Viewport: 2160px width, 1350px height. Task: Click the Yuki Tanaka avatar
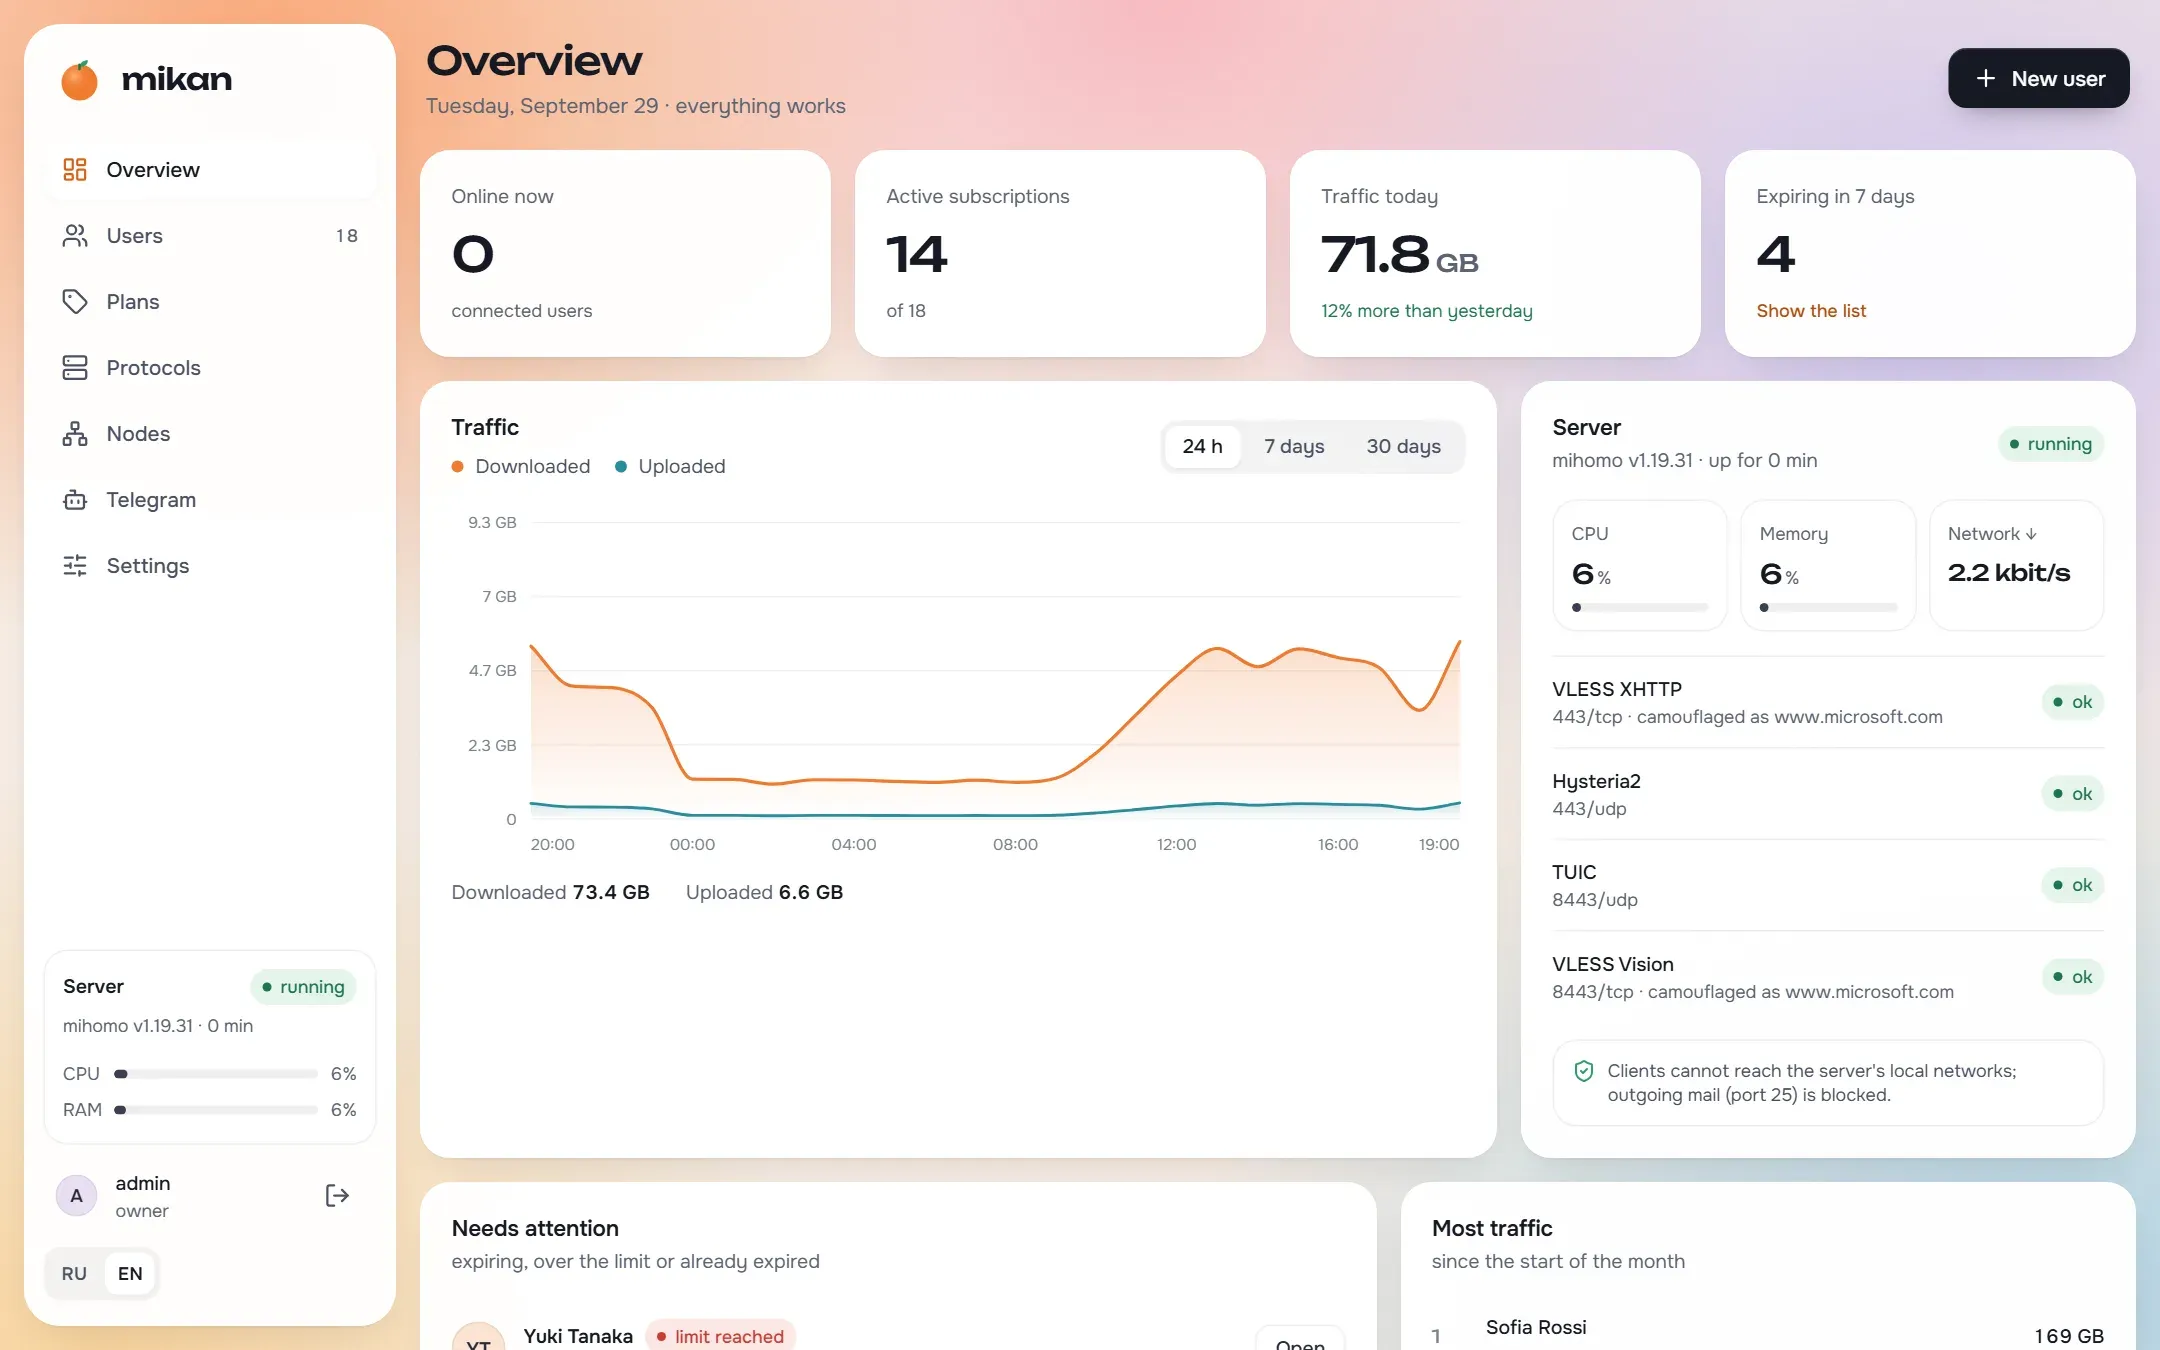point(478,1338)
